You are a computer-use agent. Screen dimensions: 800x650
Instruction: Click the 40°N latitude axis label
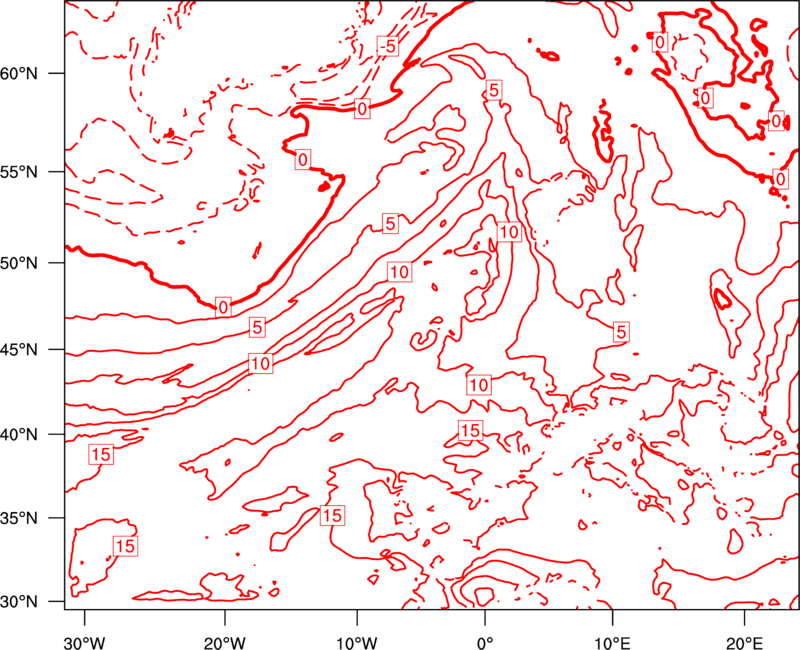[x=19, y=435]
